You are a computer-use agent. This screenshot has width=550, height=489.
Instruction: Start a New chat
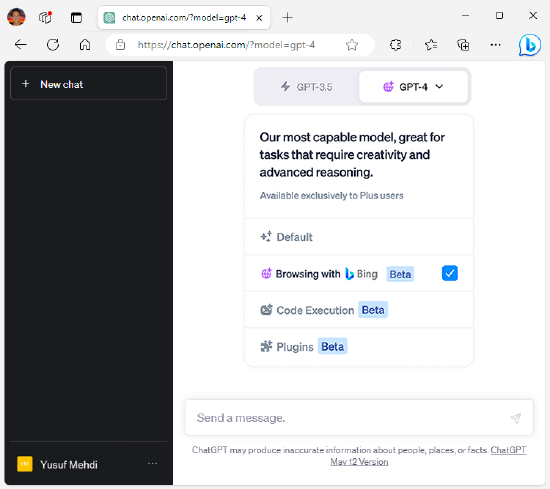pos(88,84)
